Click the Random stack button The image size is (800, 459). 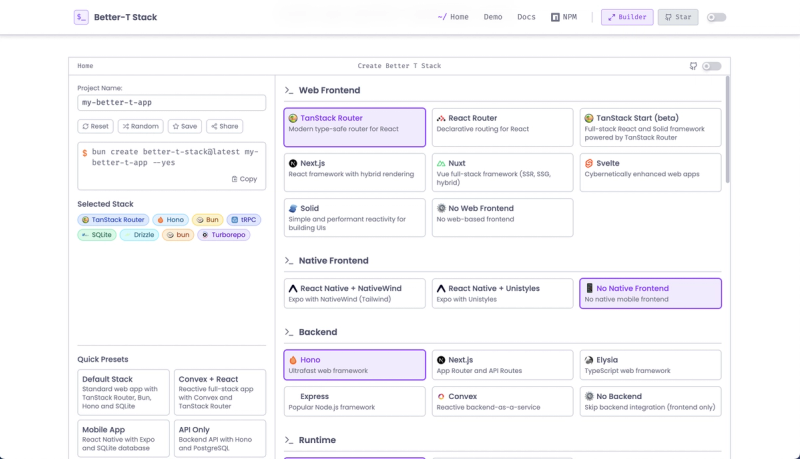tap(141, 126)
